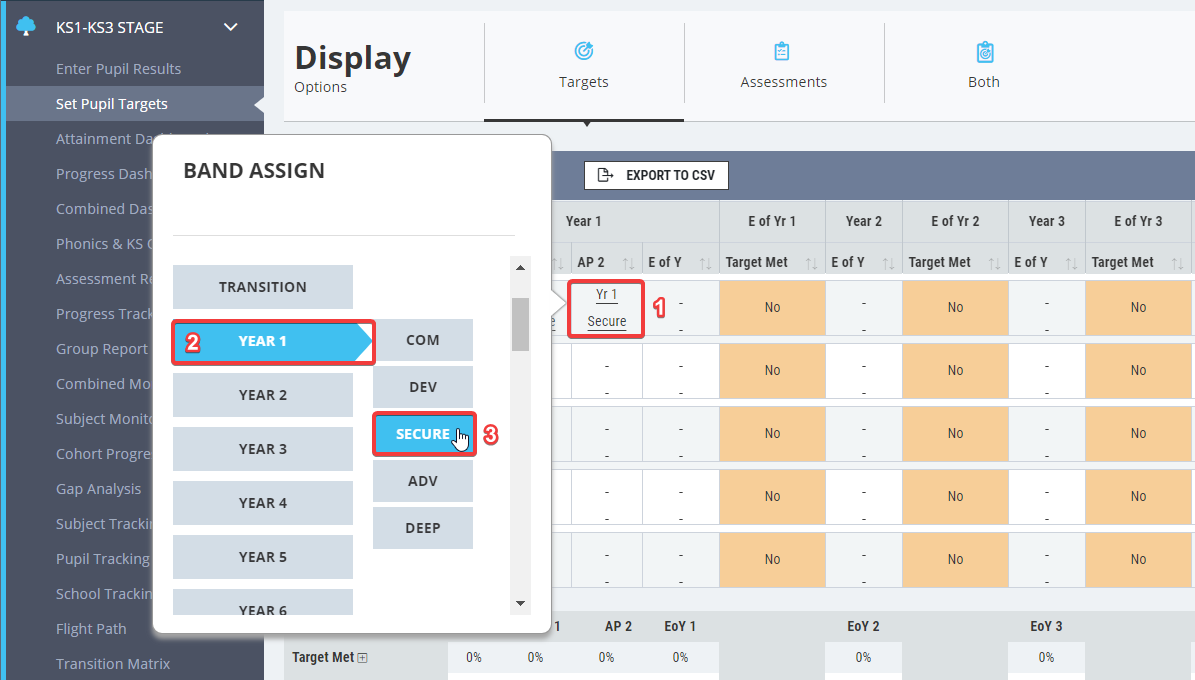
Task: Click the cloud tree logo icon
Action: (26, 27)
